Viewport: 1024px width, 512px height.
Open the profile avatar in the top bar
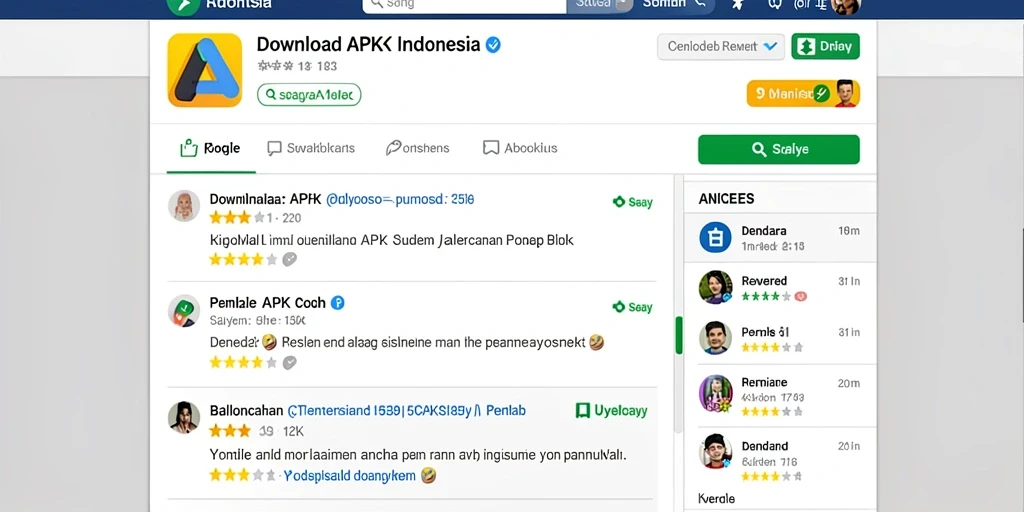[846, 5]
